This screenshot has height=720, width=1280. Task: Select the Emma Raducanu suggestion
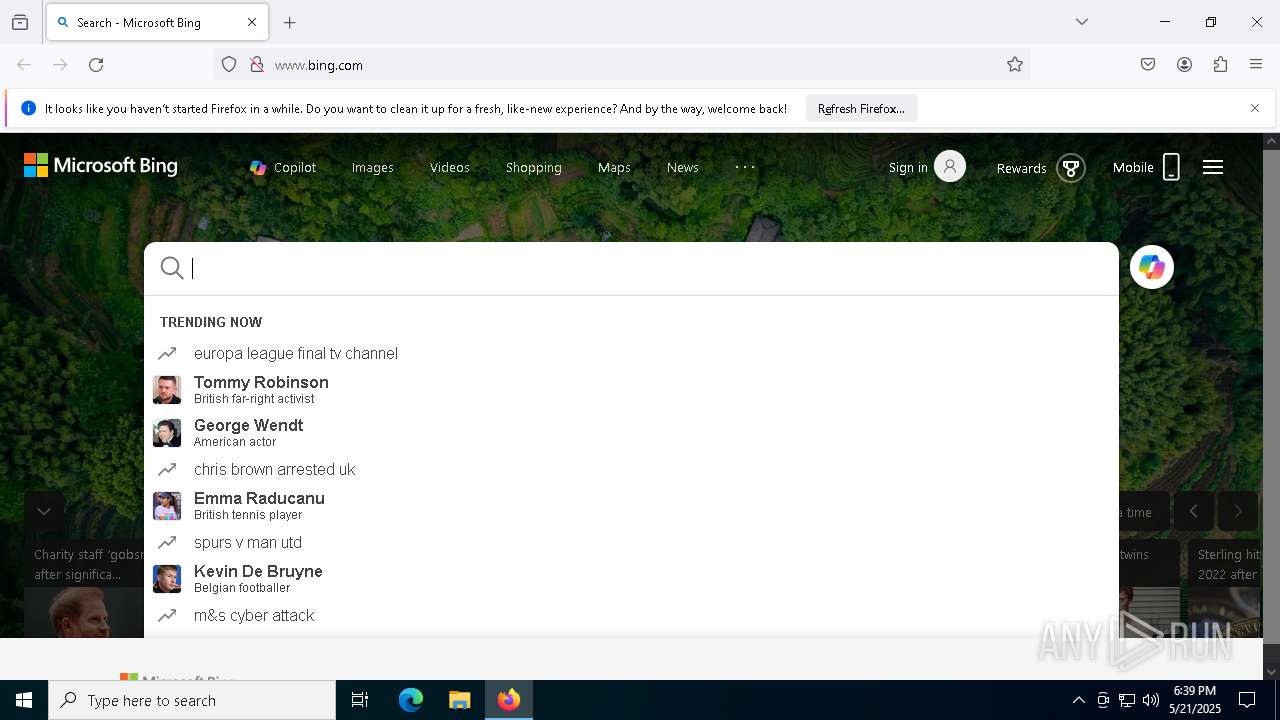click(631, 505)
